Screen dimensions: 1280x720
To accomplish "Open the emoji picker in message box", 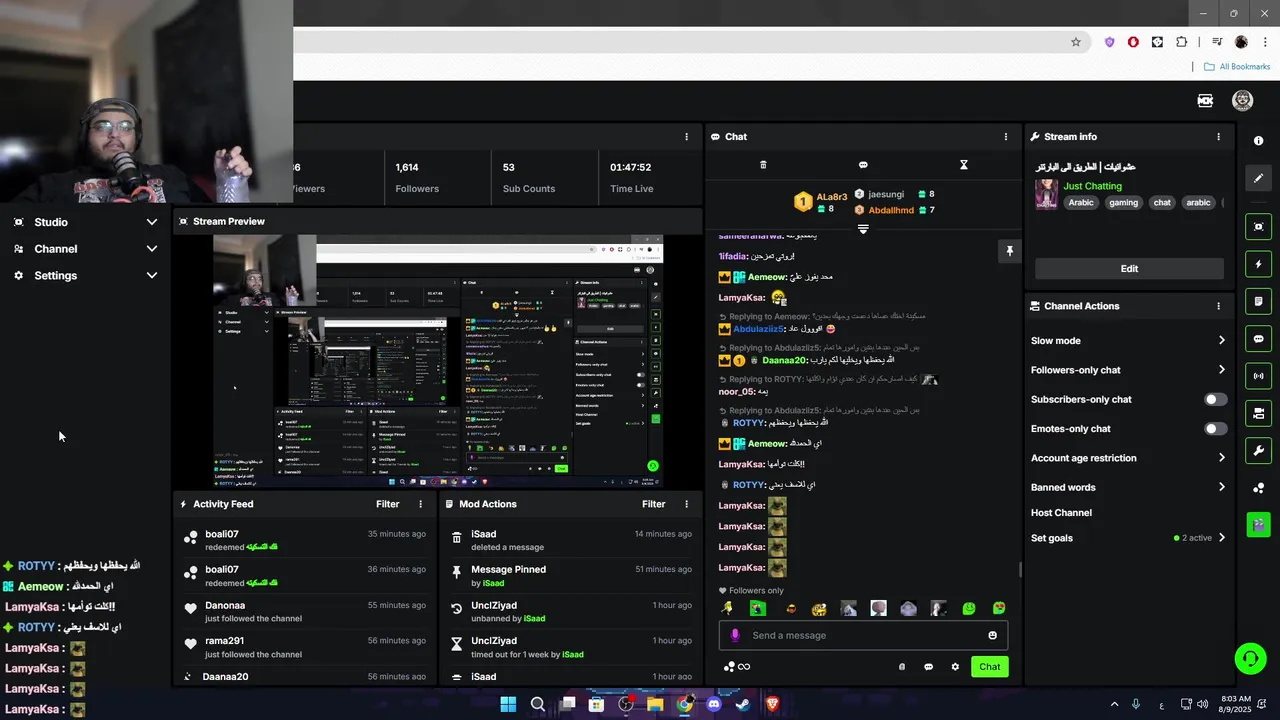I will pos(992,635).
